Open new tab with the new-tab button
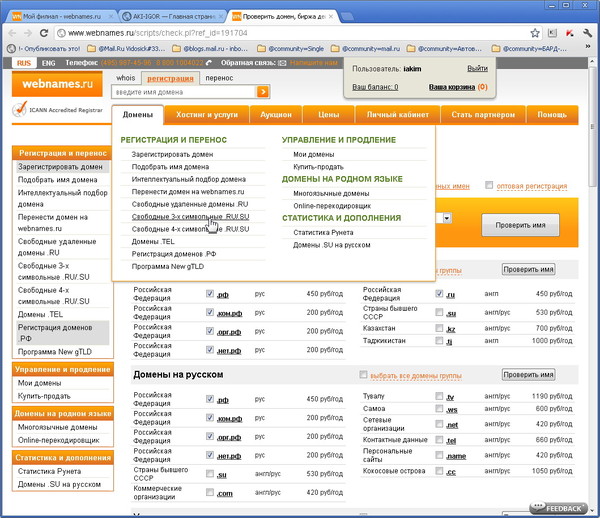 pyautogui.click(x=347, y=16)
